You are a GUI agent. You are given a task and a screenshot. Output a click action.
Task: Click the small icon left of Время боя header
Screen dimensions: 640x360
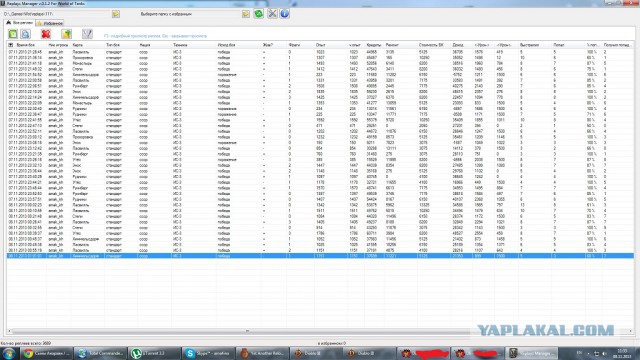point(11,45)
